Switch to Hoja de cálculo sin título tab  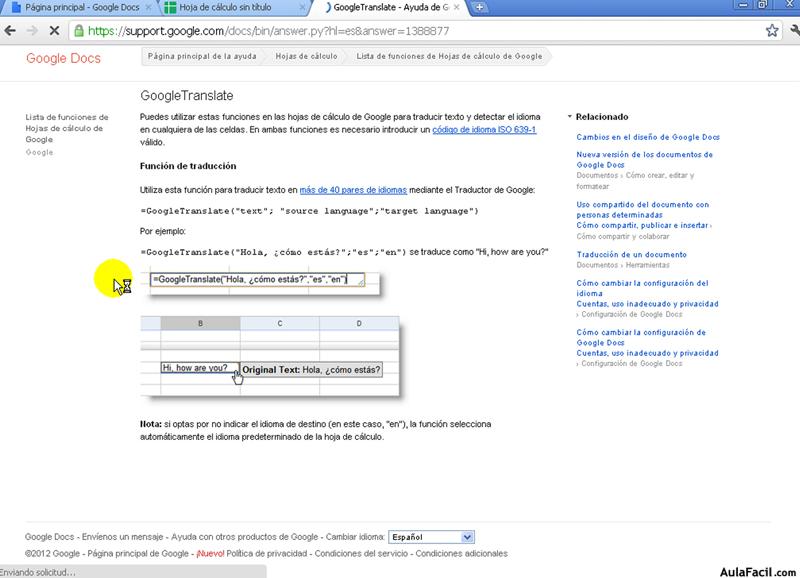(x=225, y=7)
